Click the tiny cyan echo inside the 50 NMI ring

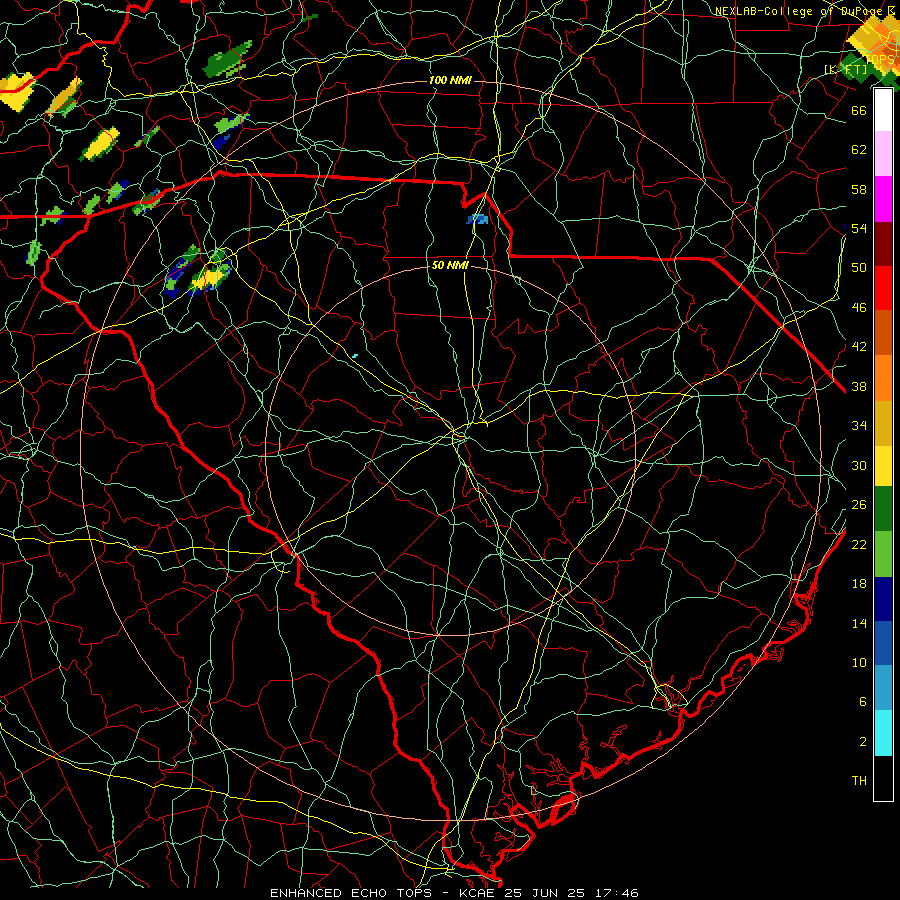coord(355,356)
